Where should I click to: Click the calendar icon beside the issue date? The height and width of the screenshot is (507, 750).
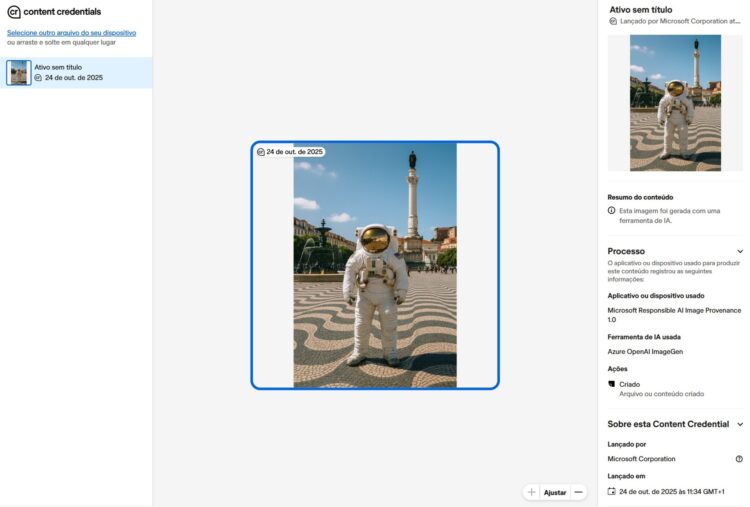coord(612,492)
